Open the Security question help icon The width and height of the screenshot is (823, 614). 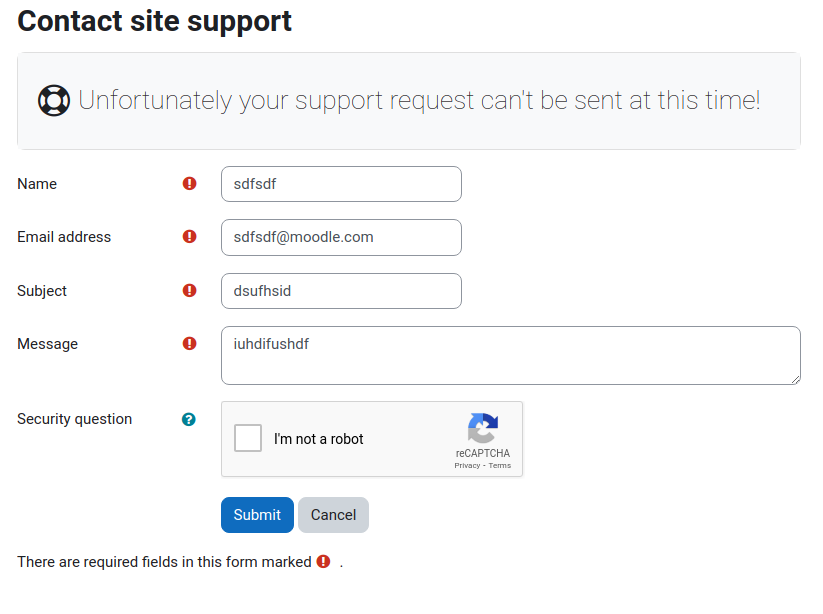(x=188, y=419)
